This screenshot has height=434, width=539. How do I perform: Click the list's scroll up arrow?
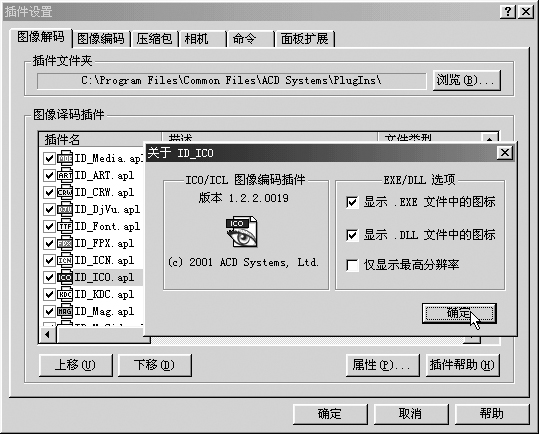click(490, 138)
